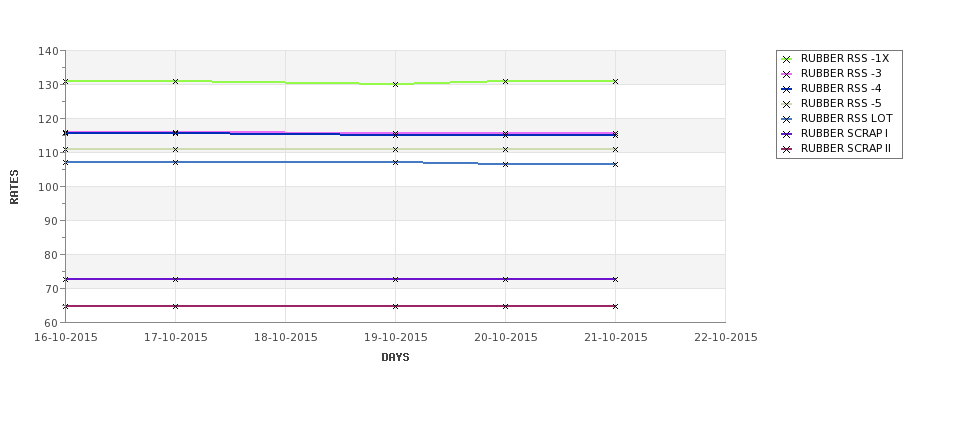Click the RUBBER RSS -5 legend marker
The image size is (975, 429).
tap(787, 104)
